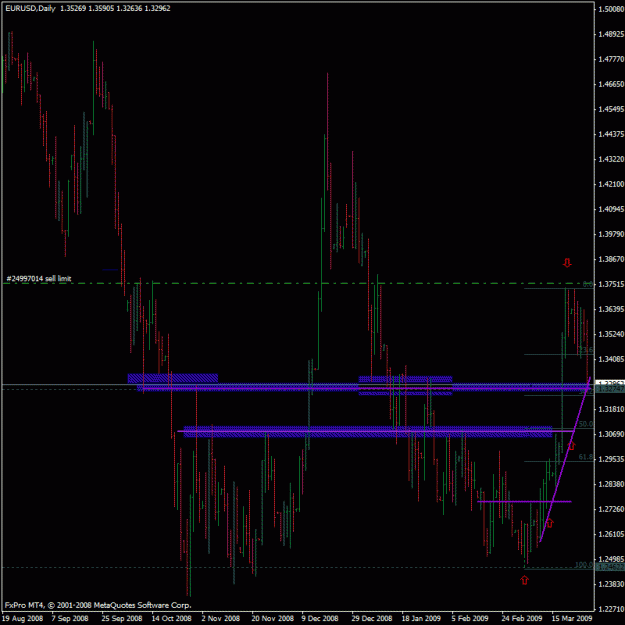Click the 1.42100 price axis label
The width and height of the screenshot is (625, 625).
(x=611, y=184)
